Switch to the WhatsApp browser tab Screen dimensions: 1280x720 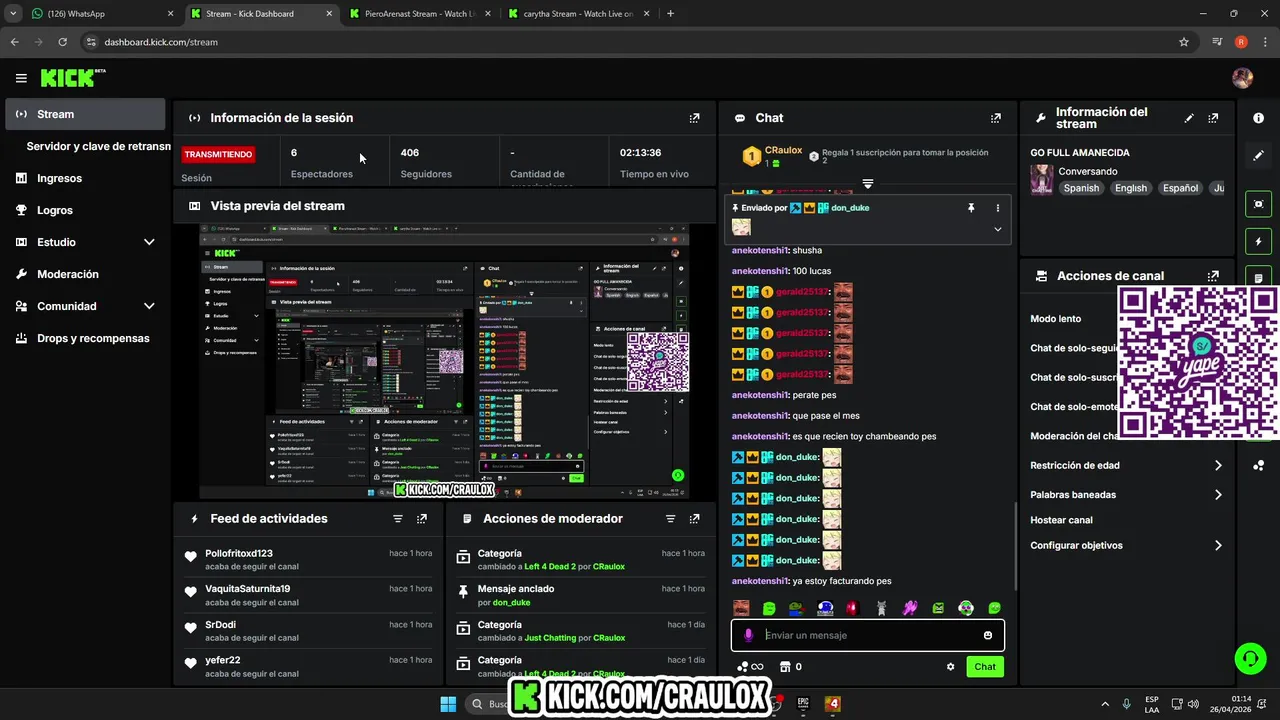click(x=100, y=14)
